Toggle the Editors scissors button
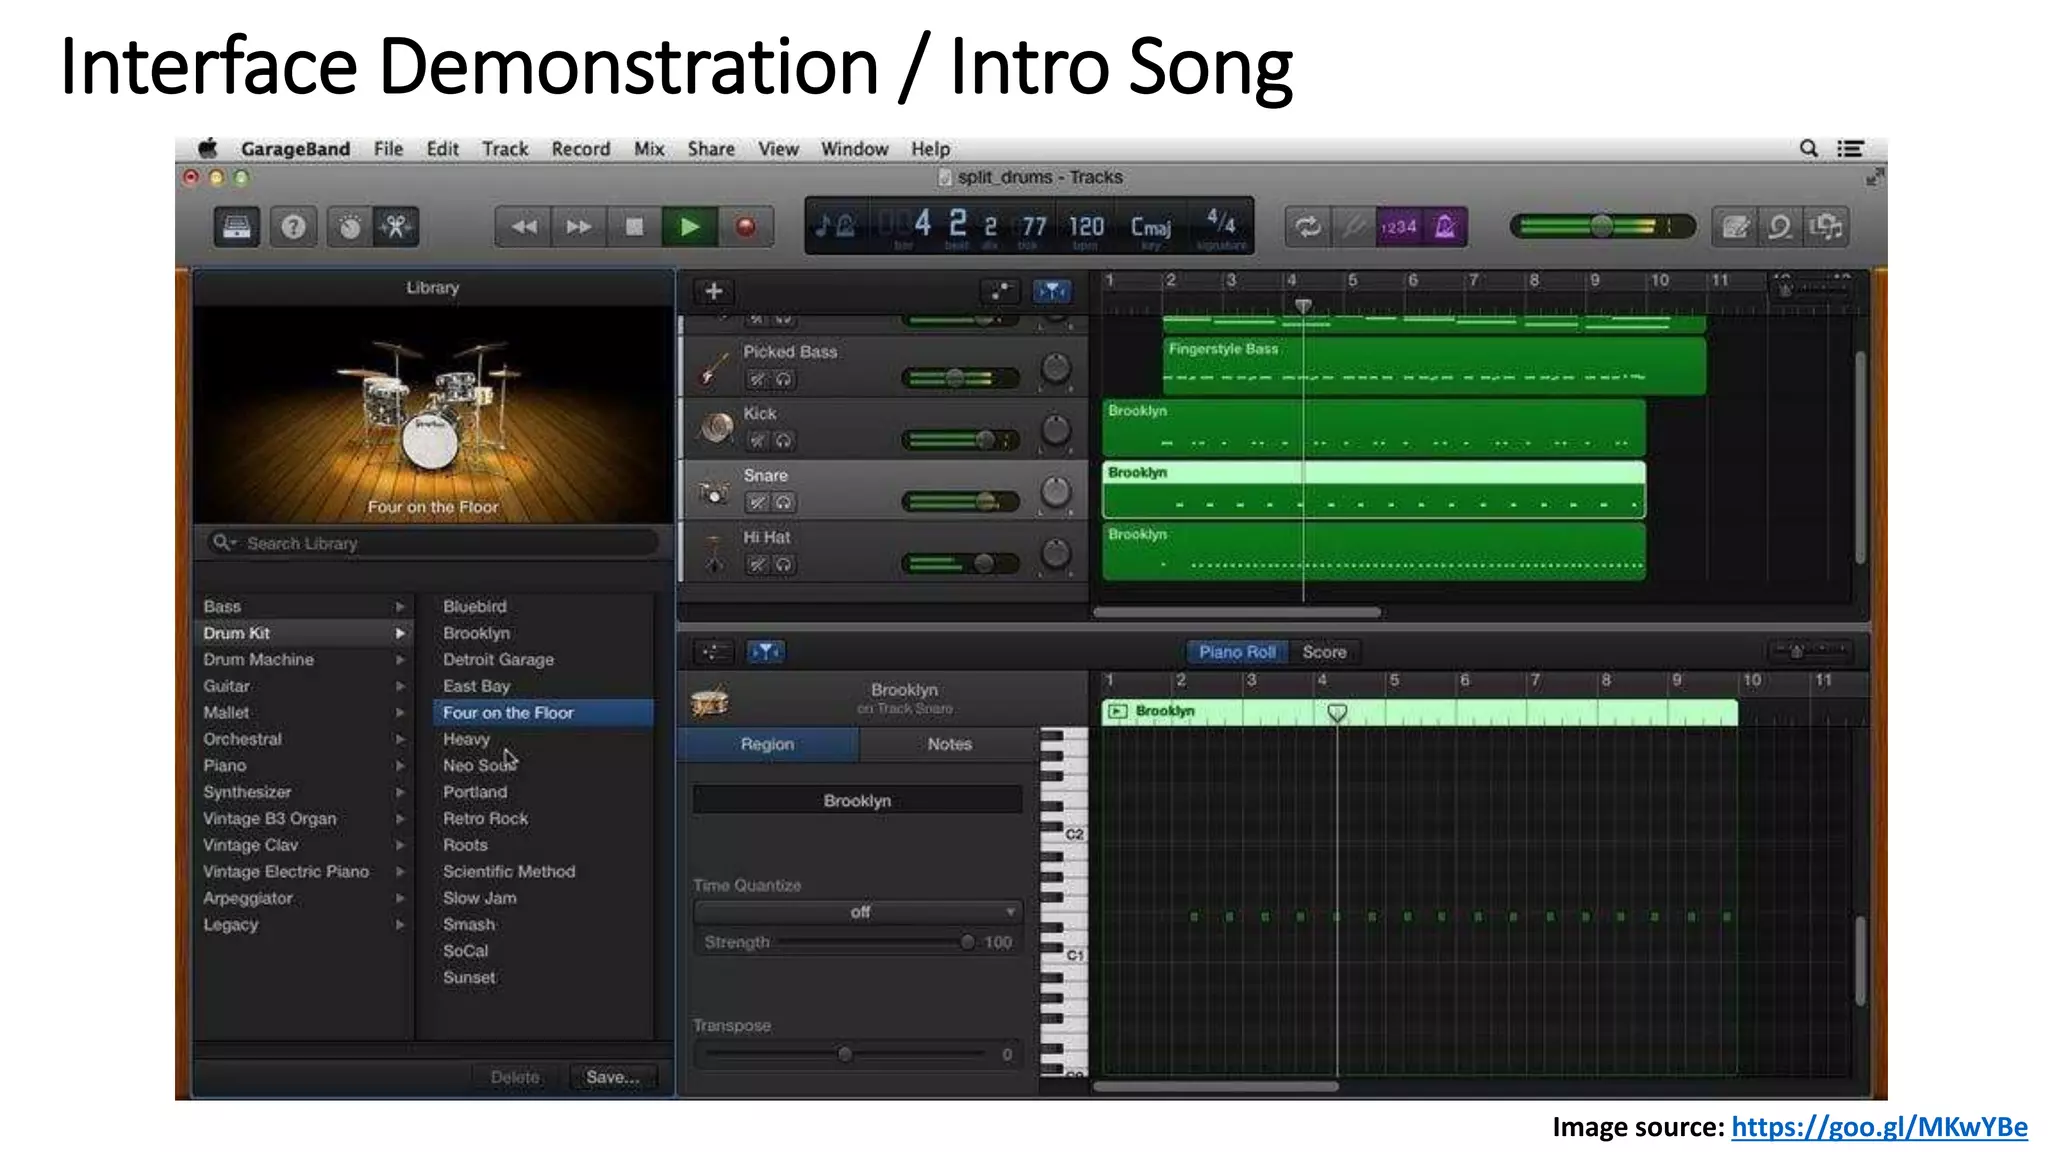Image resolution: width=2048 pixels, height=1152 pixels. pyautogui.click(x=396, y=227)
